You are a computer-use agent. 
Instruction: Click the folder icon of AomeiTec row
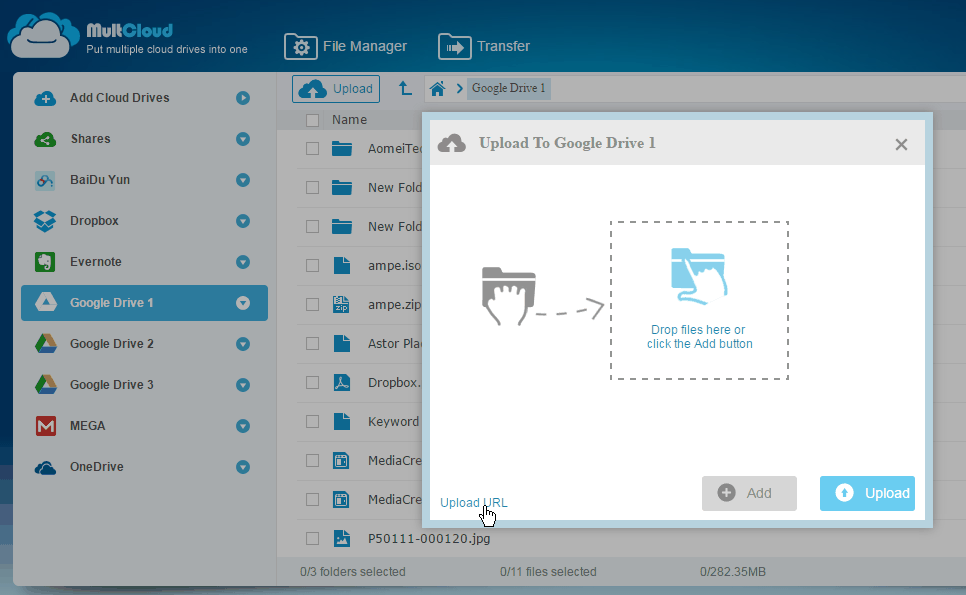coord(341,148)
